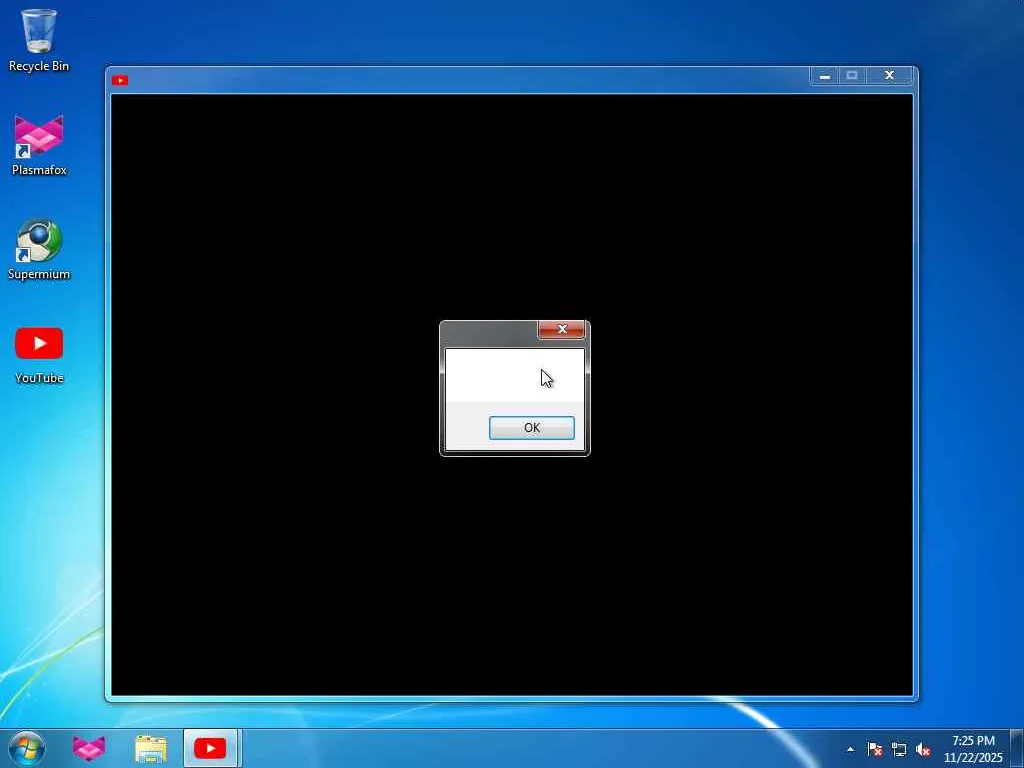Show hidden system tray icons
The width and height of the screenshot is (1024, 768).
pyautogui.click(x=850, y=749)
